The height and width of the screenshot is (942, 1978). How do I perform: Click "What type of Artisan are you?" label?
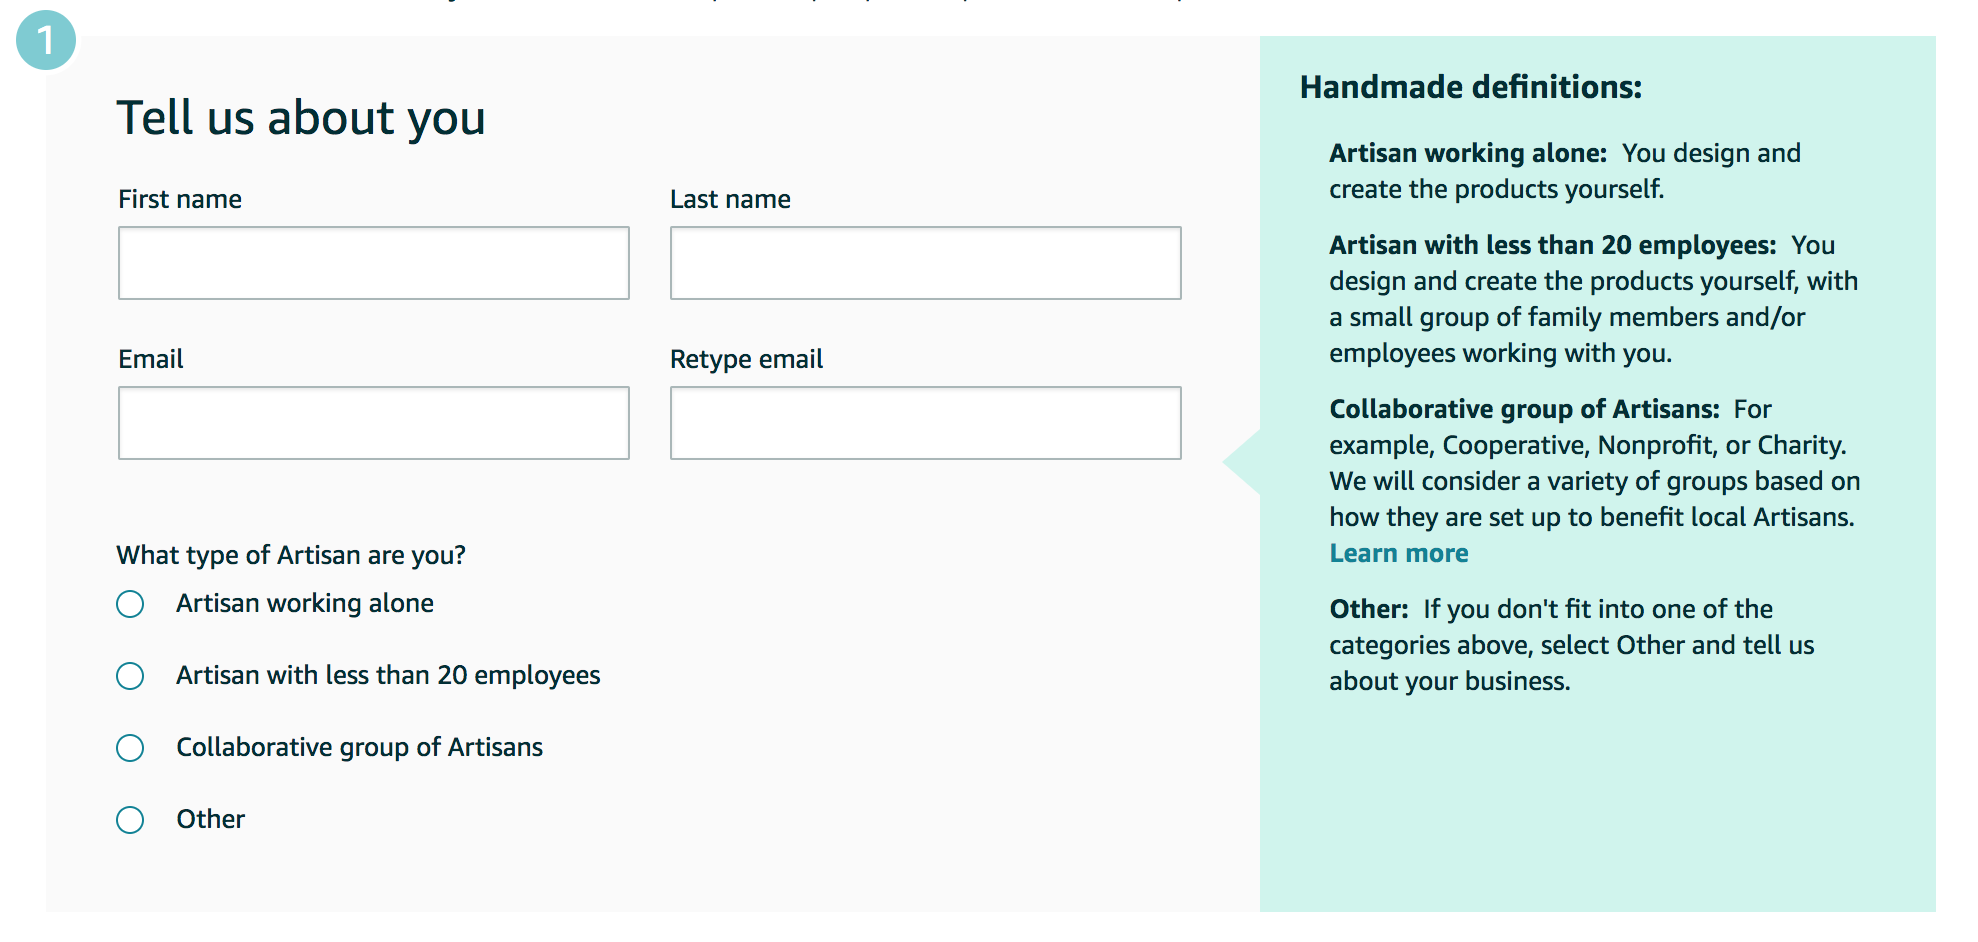(x=292, y=555)
